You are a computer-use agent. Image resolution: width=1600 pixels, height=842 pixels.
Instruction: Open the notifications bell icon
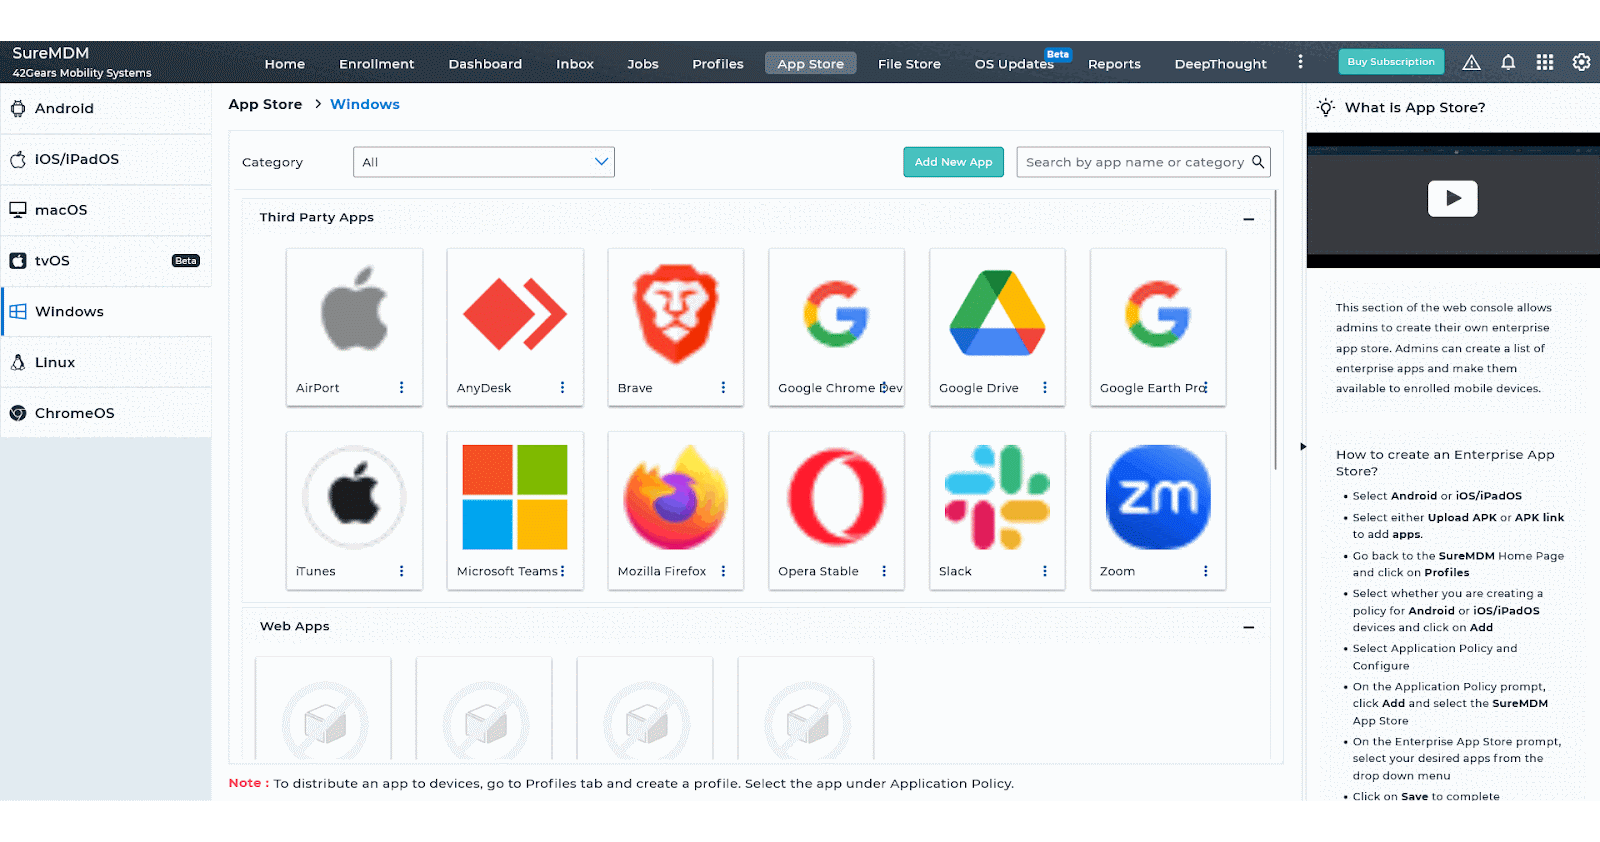pos(1508,62)
